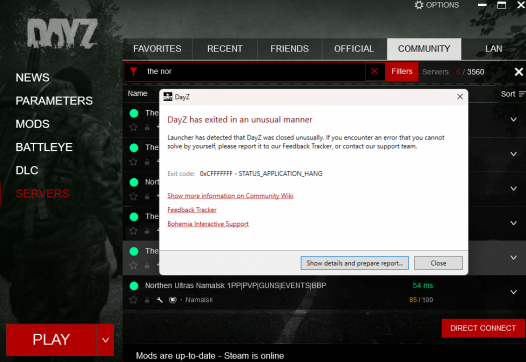The image size is (526, 362).
Task: Click the red Filters button
Action: [402, 71]
